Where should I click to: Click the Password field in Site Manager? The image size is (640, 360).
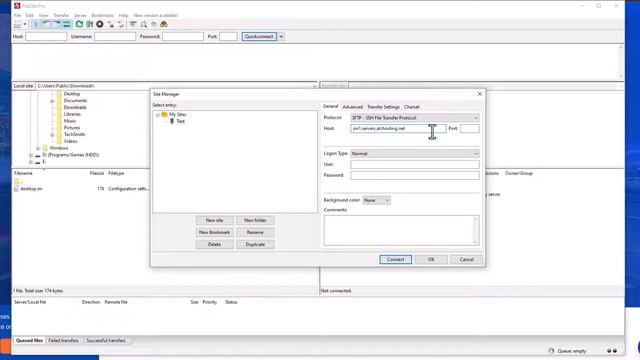pyautogui.click(x=415, y=176)
